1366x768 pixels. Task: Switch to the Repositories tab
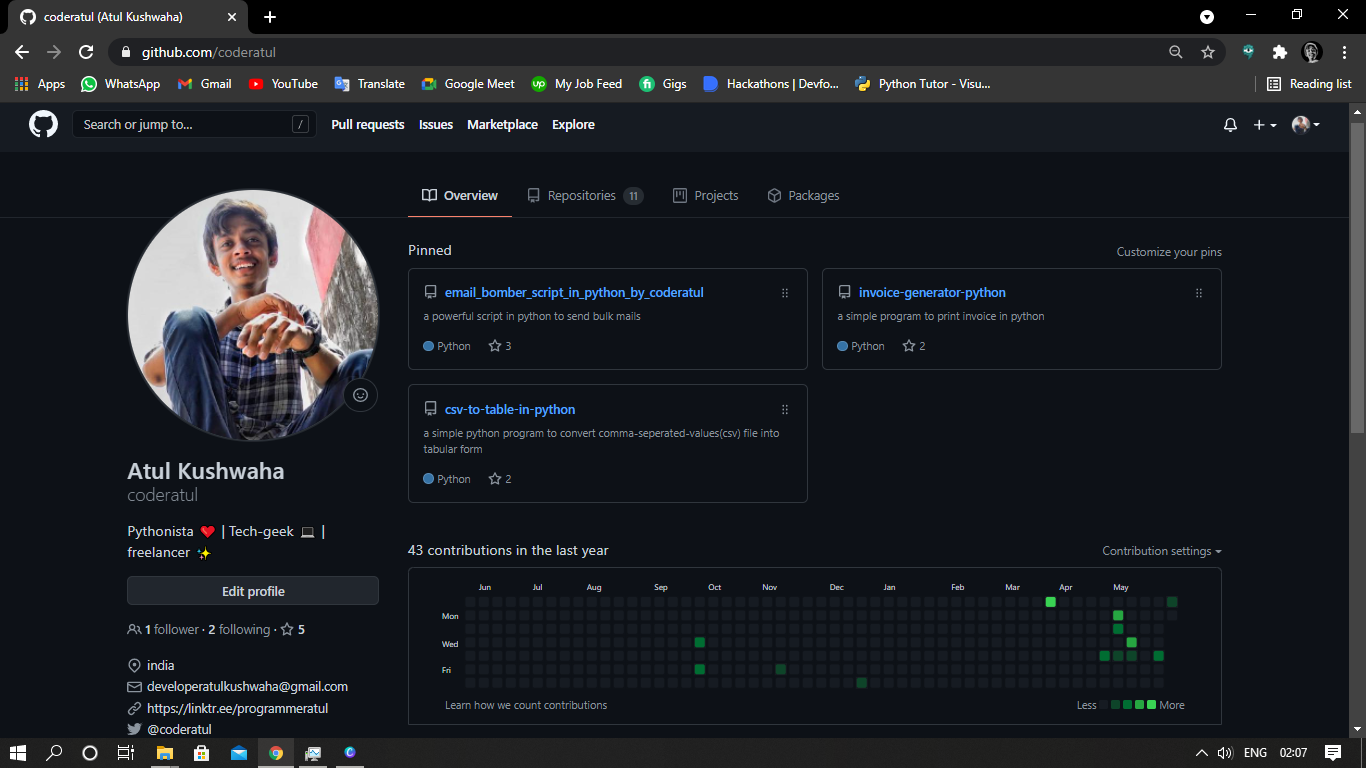point(584,196)
